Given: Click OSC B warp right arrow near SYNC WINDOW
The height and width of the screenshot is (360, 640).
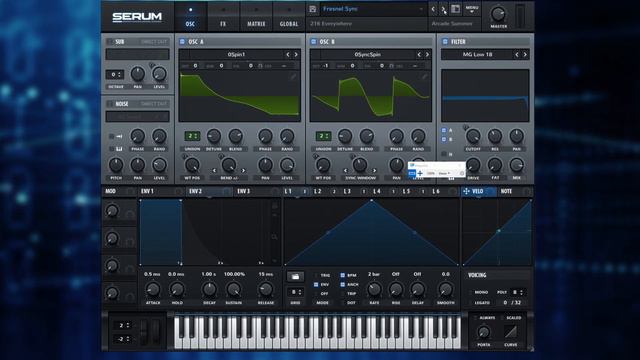Looking at the screenshot, I should (374, 171).
